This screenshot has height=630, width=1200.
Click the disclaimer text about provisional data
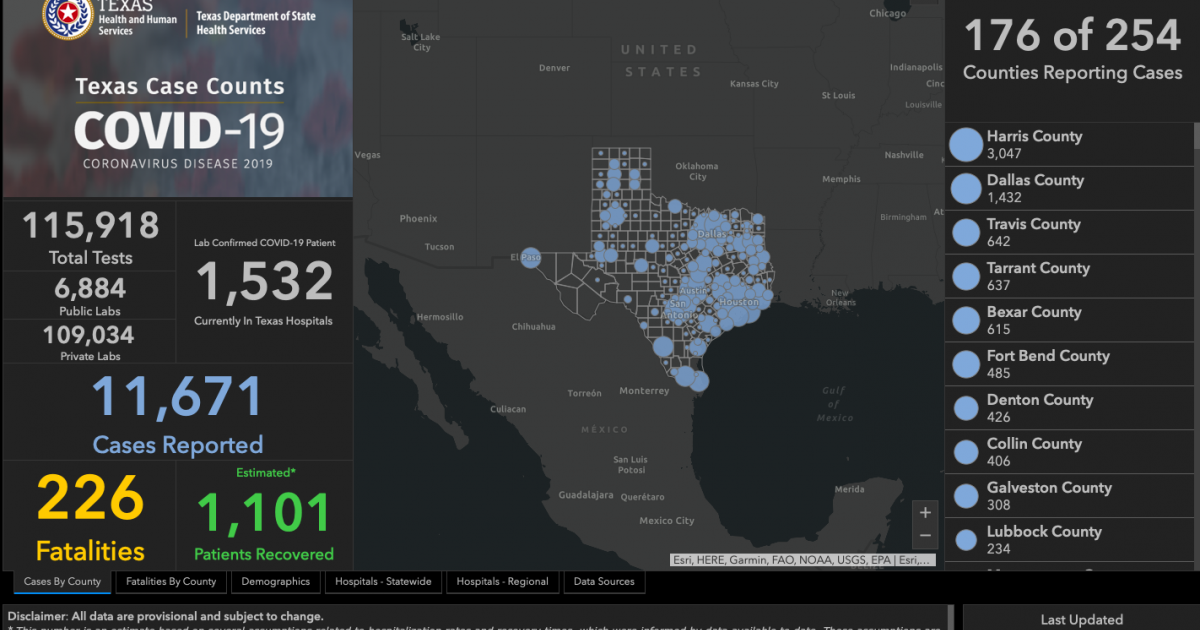coord(164,617)
